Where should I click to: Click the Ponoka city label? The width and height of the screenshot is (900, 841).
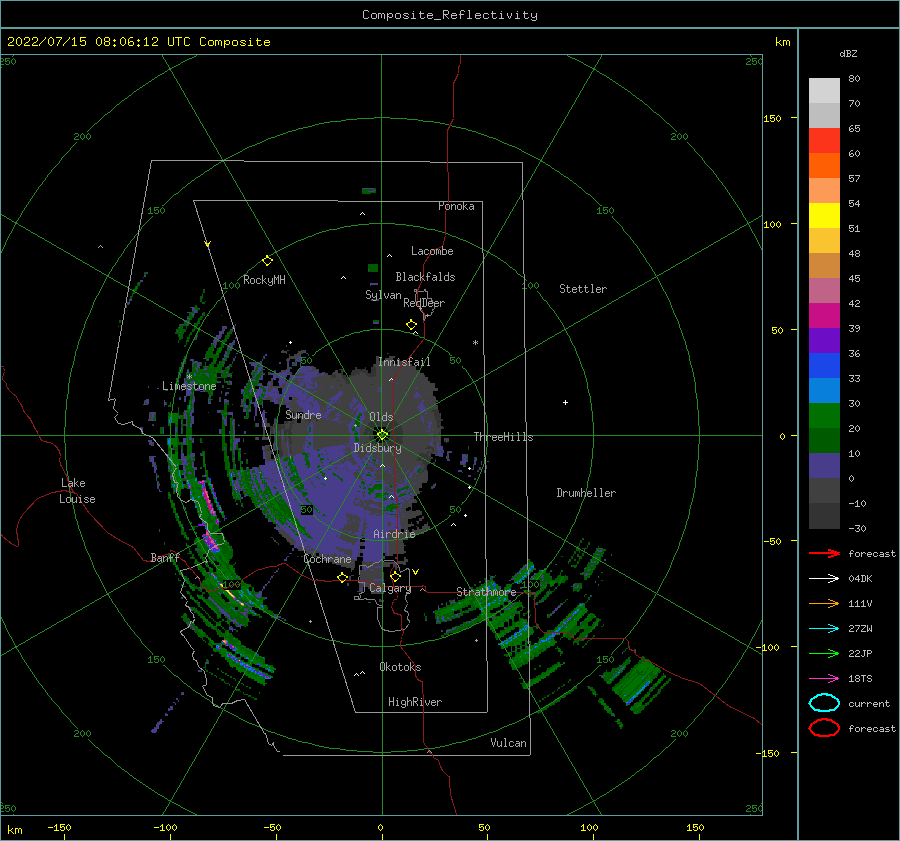coord(456,206)
